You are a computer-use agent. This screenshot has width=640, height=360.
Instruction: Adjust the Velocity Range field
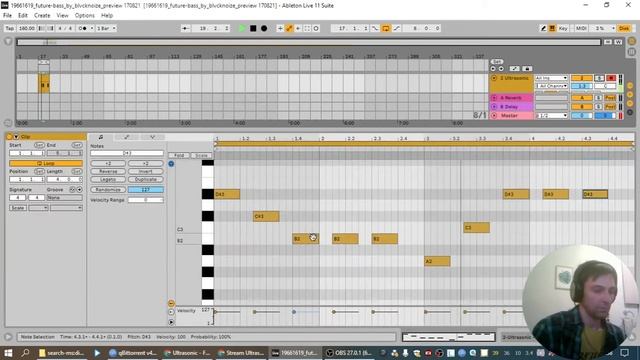click(145, 200)
